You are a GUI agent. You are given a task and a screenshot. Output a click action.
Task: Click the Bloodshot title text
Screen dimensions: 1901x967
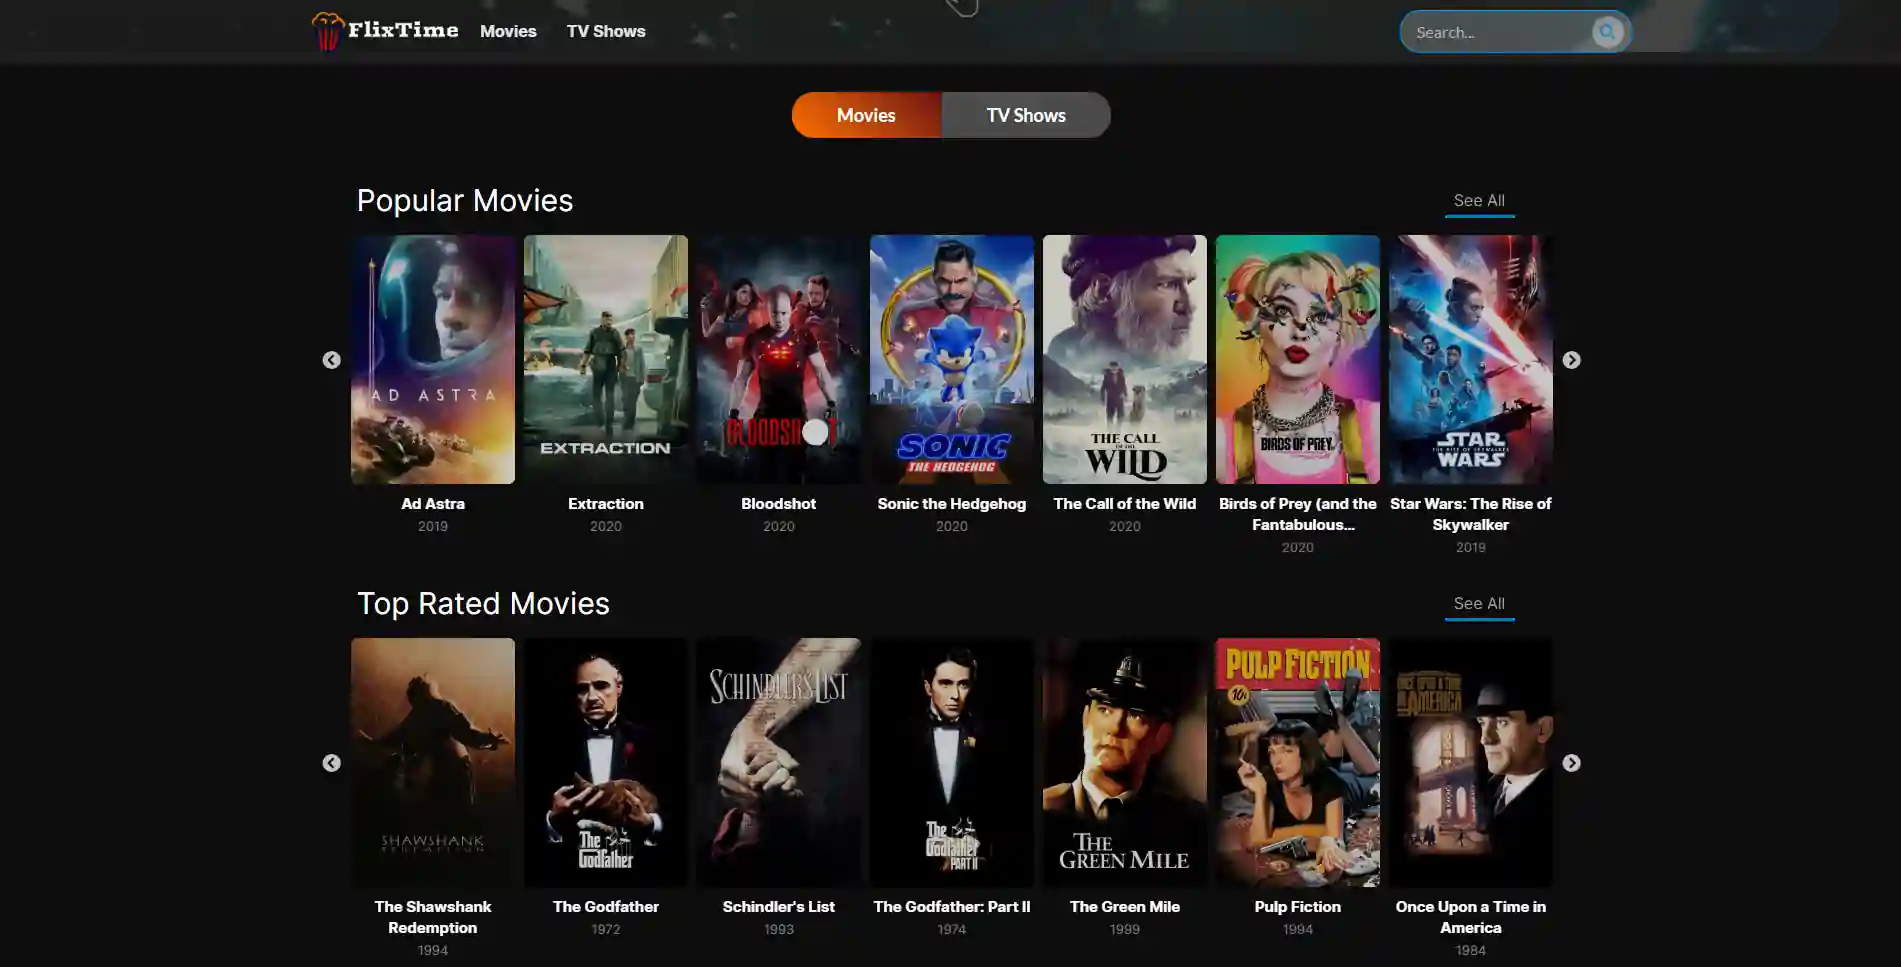[x=779, y=504]
